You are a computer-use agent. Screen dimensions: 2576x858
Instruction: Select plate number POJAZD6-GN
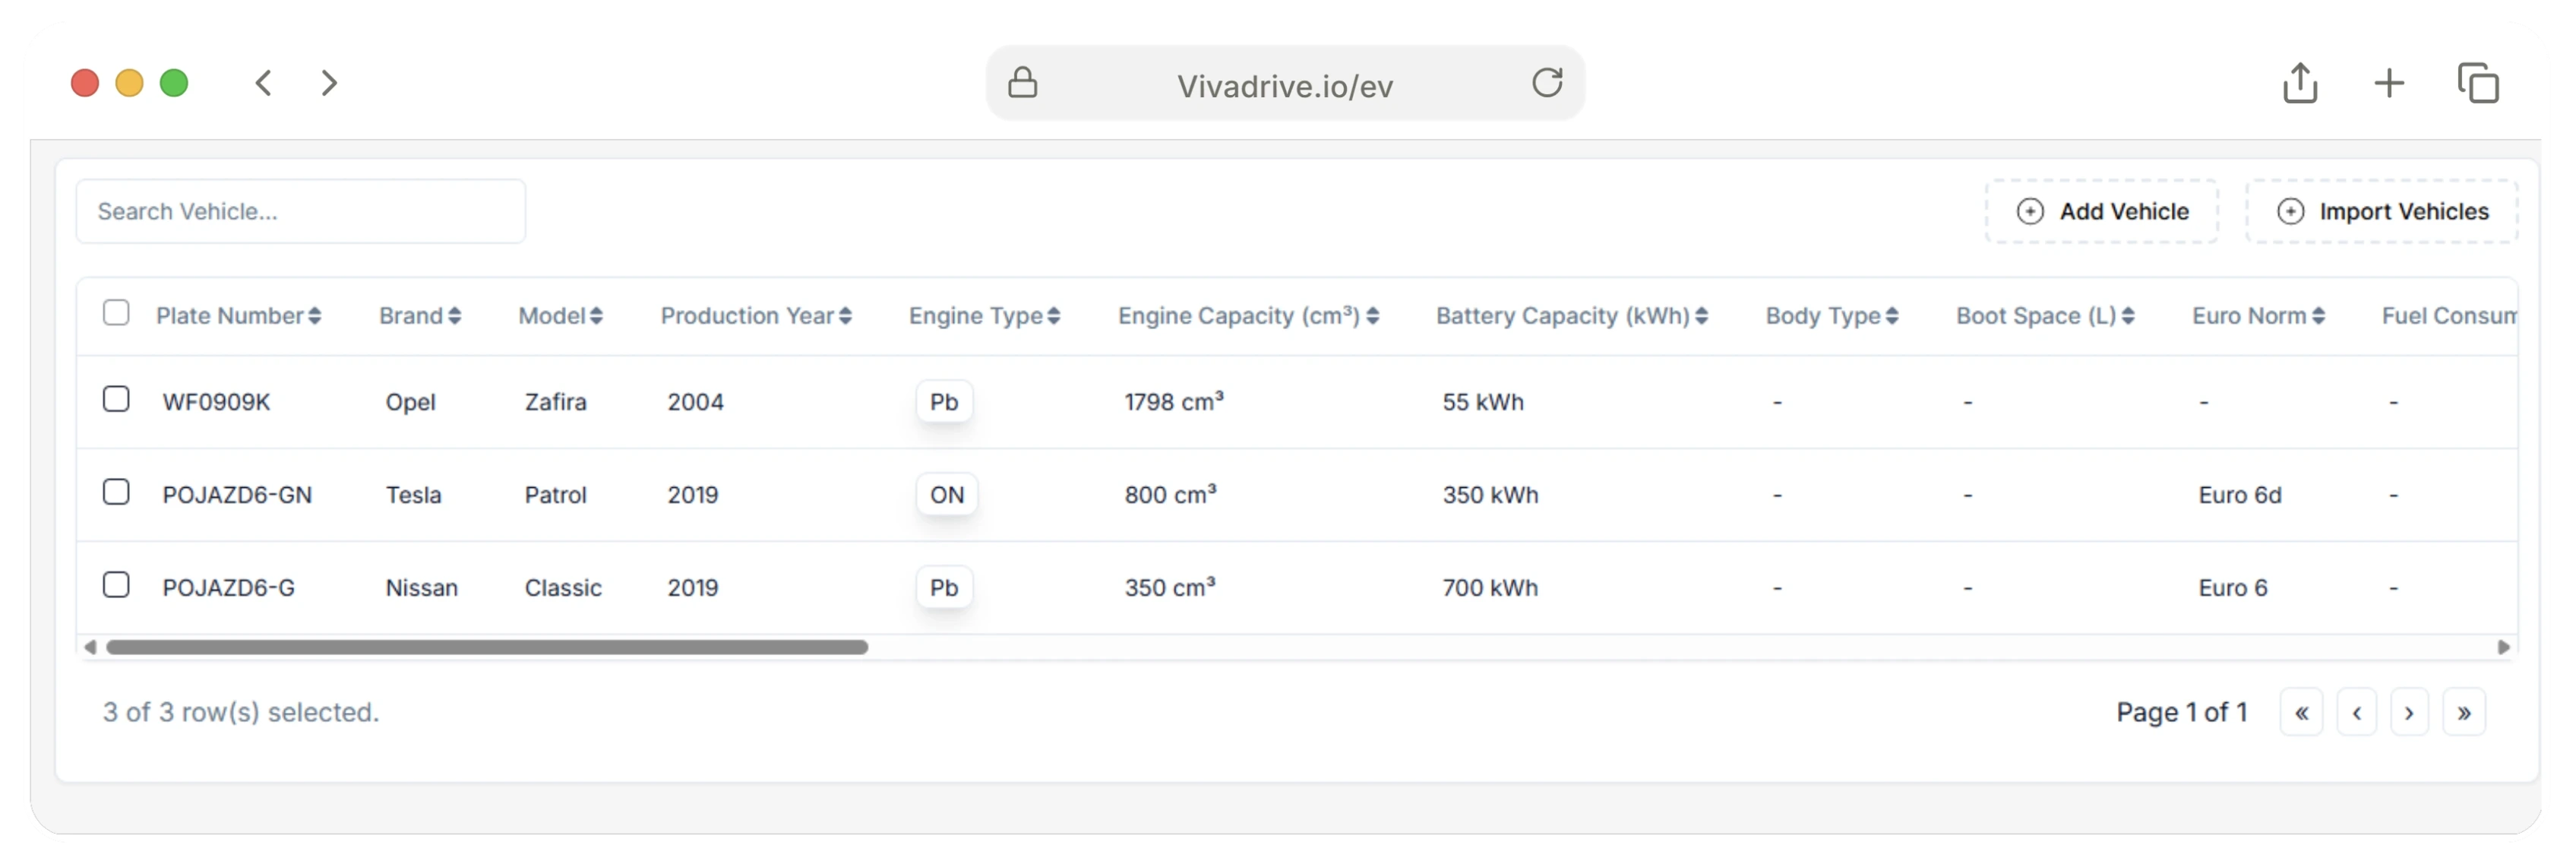click(x=237, y=495)
